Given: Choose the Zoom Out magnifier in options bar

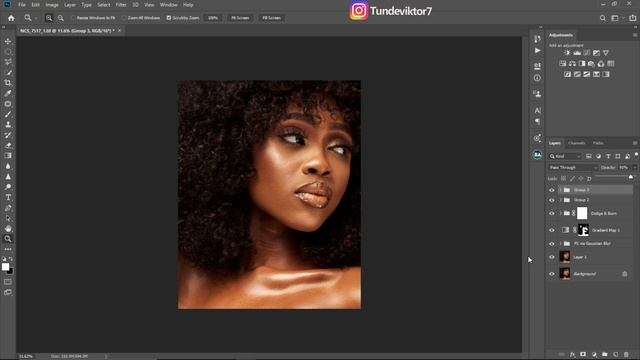Looking at the screenshot, I should coord(60,18).
